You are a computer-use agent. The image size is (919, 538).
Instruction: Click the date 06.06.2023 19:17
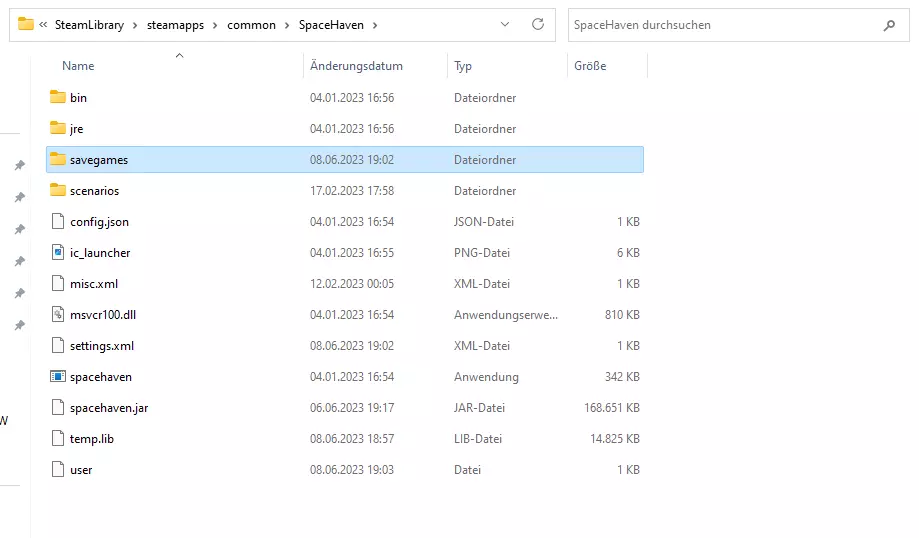click(352, 408)
